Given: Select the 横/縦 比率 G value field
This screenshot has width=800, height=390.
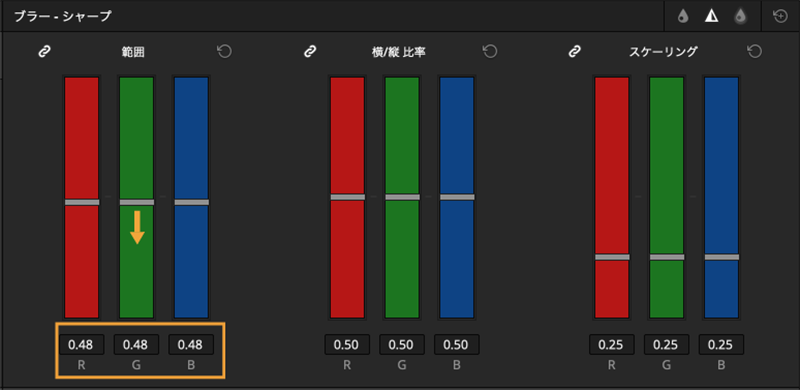Looking at the screenshot, I should [402, 345].
